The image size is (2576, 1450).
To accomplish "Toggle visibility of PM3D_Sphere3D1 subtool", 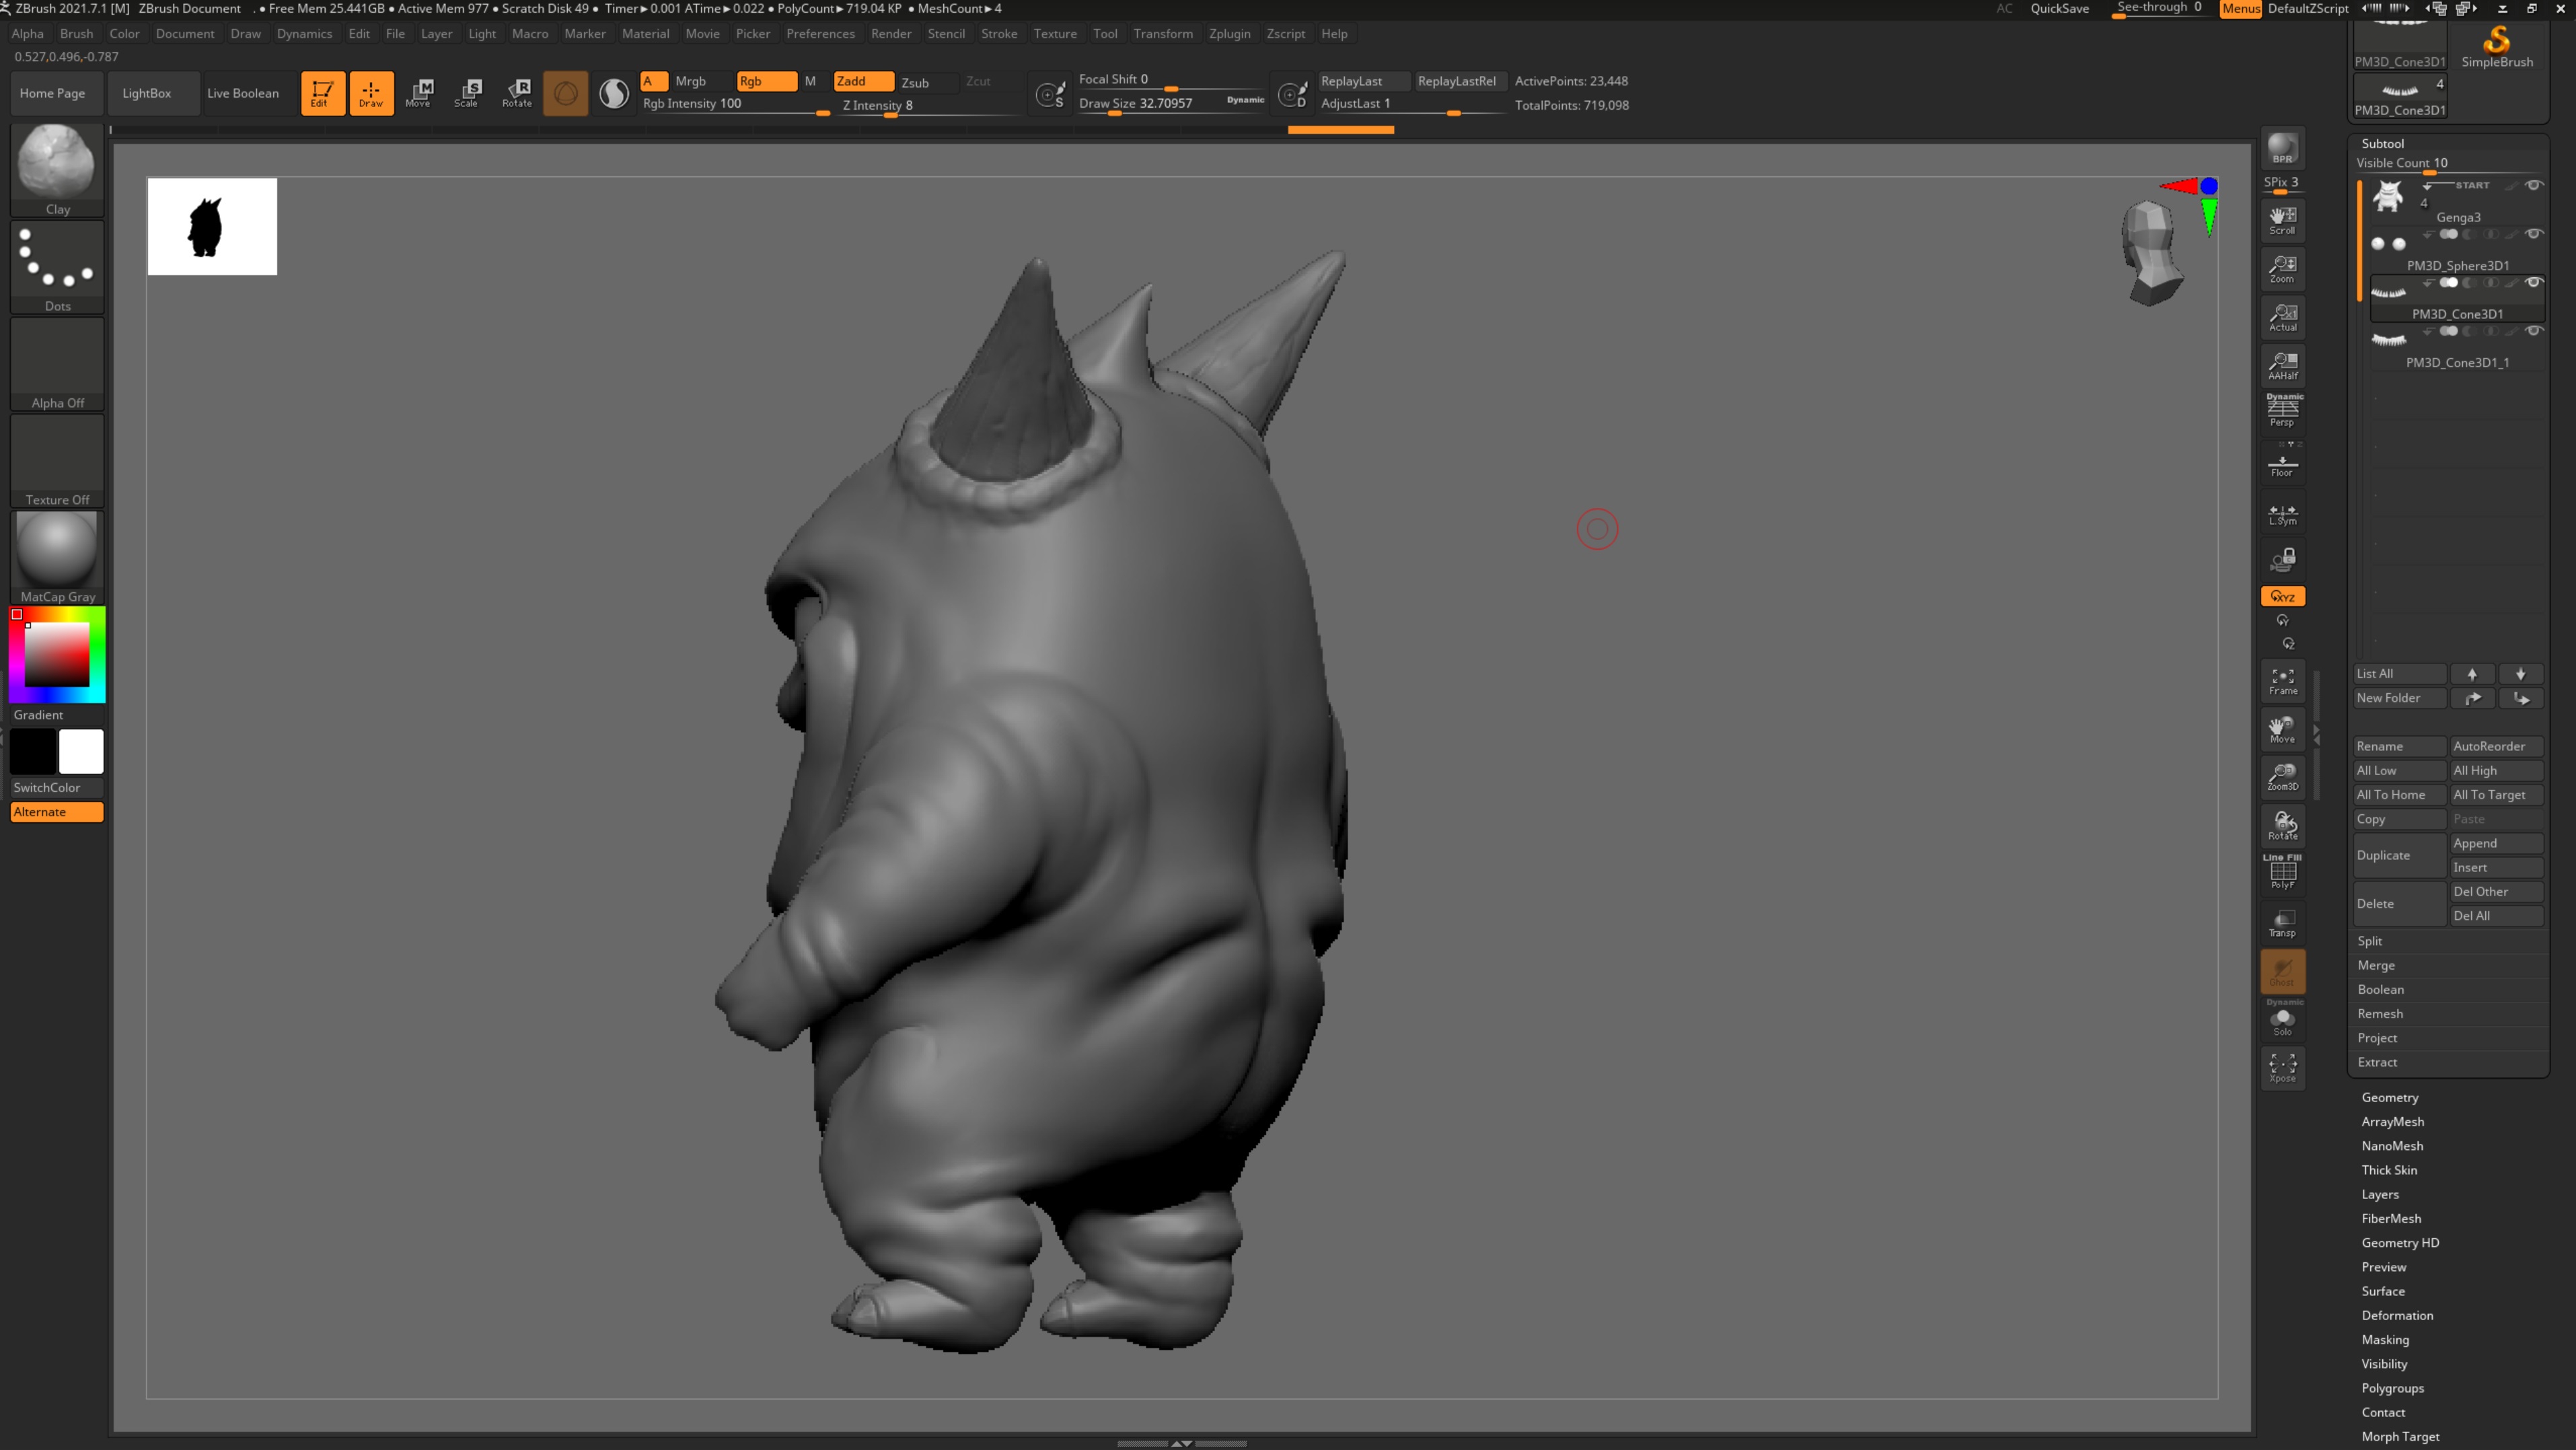I will click(2534, 234).
